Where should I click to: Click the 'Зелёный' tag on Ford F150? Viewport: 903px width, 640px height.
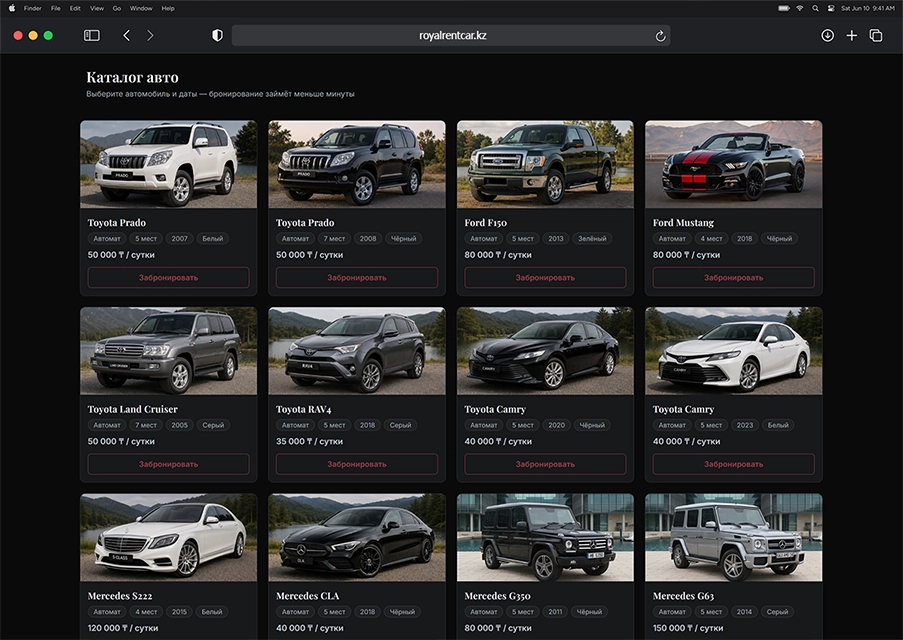click(x=592, y=238)
